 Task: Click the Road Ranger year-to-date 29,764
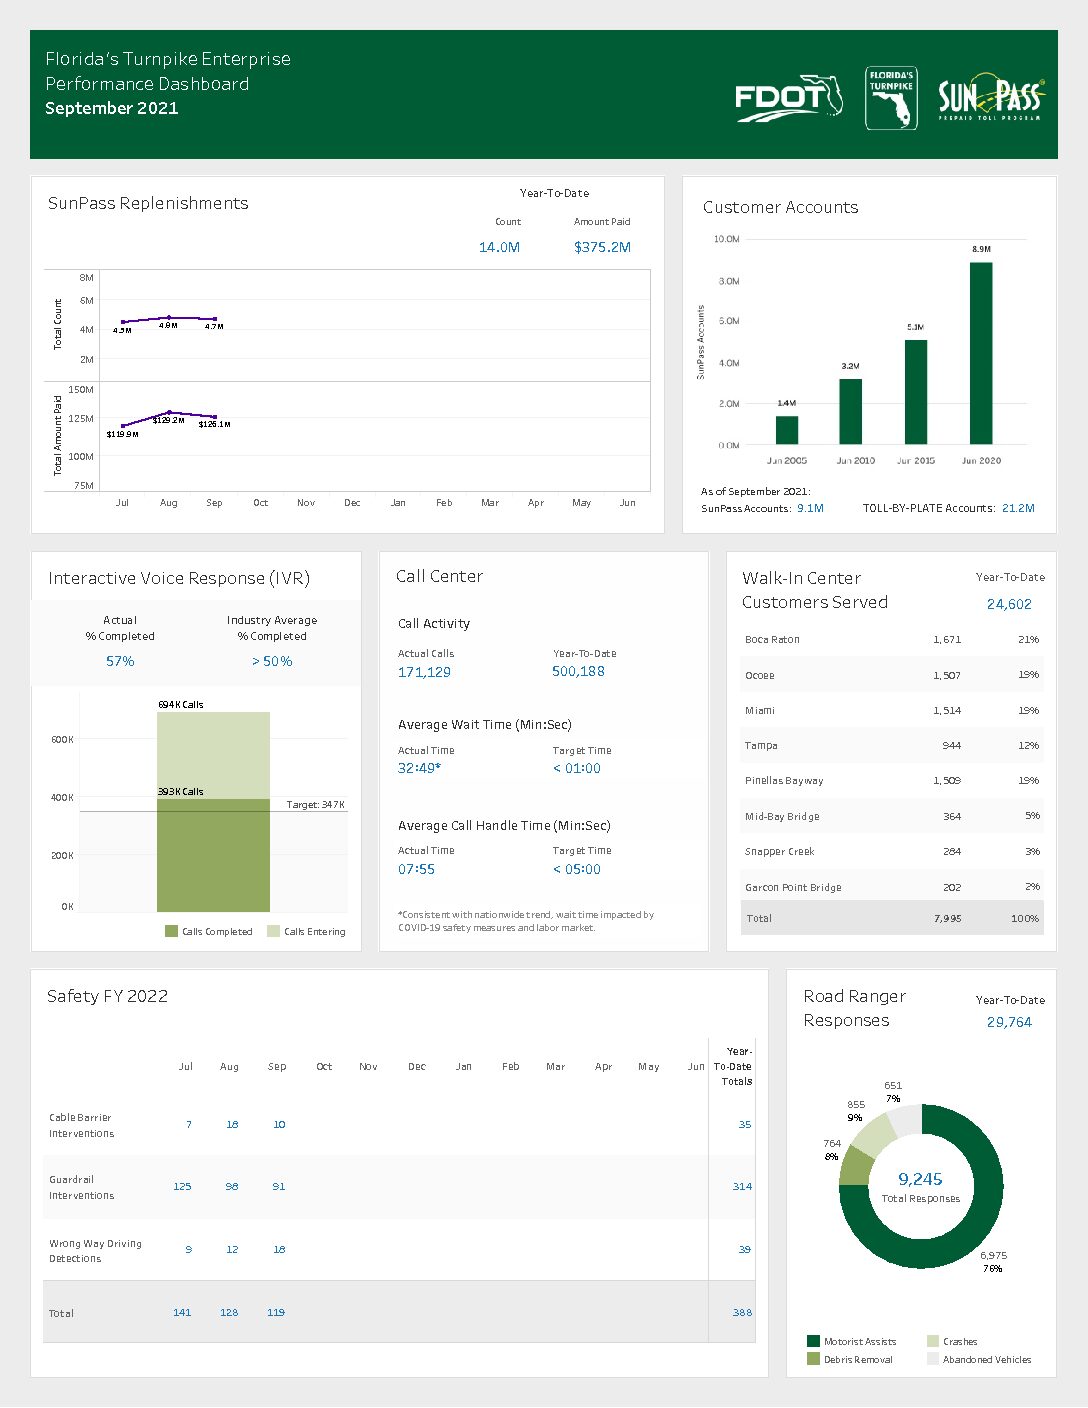[x=1009, y=1022]
